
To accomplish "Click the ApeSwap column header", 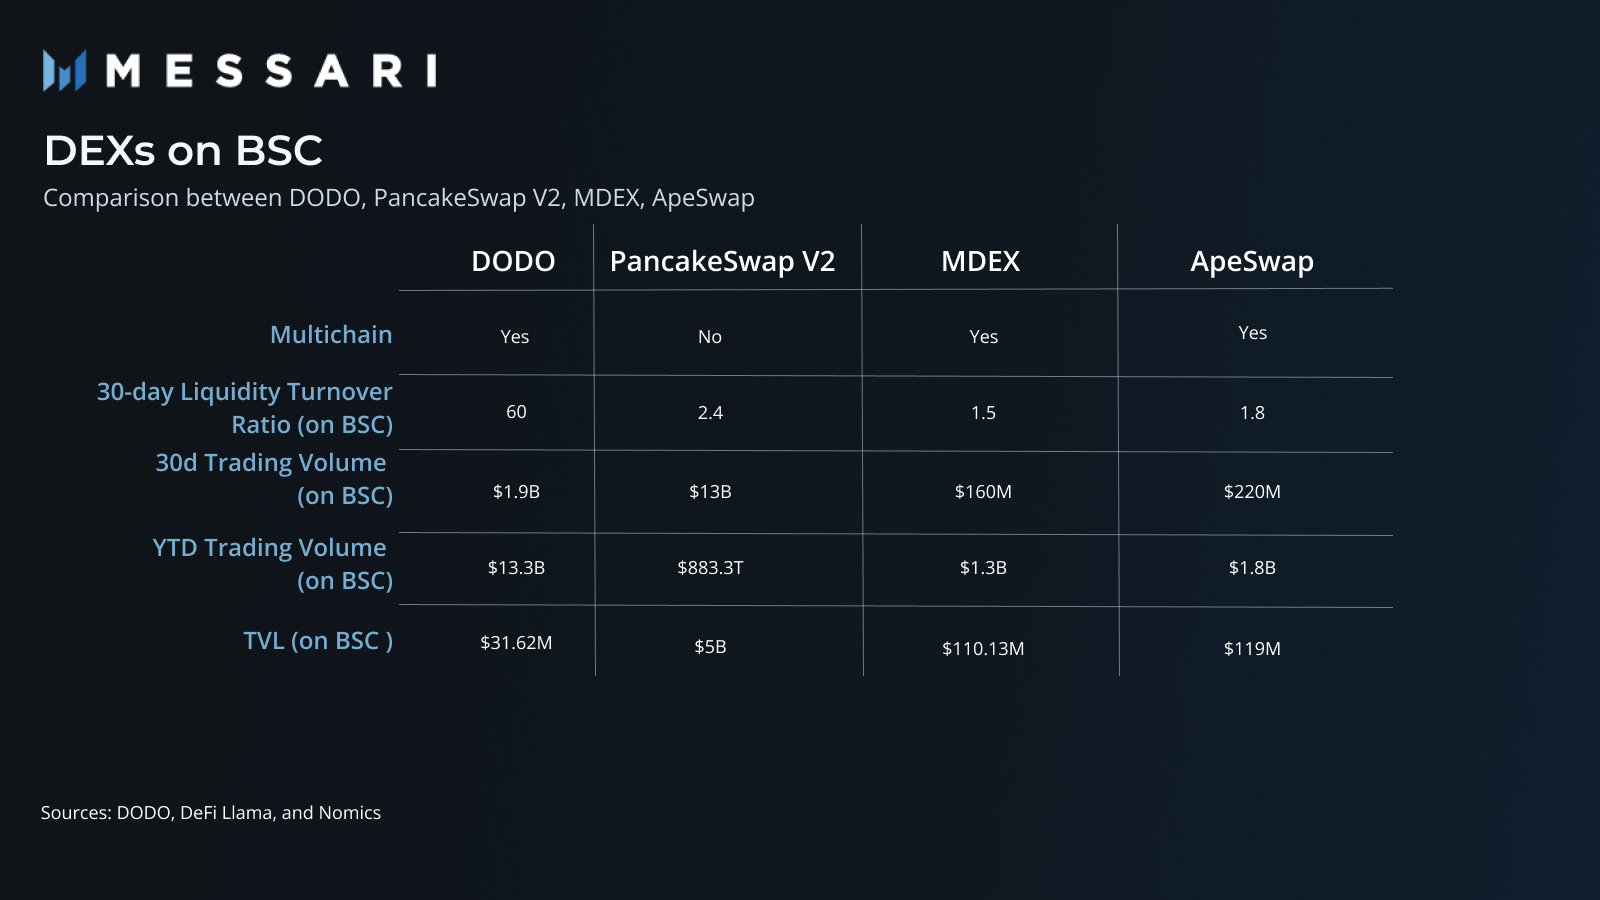I will (1251, 261).
